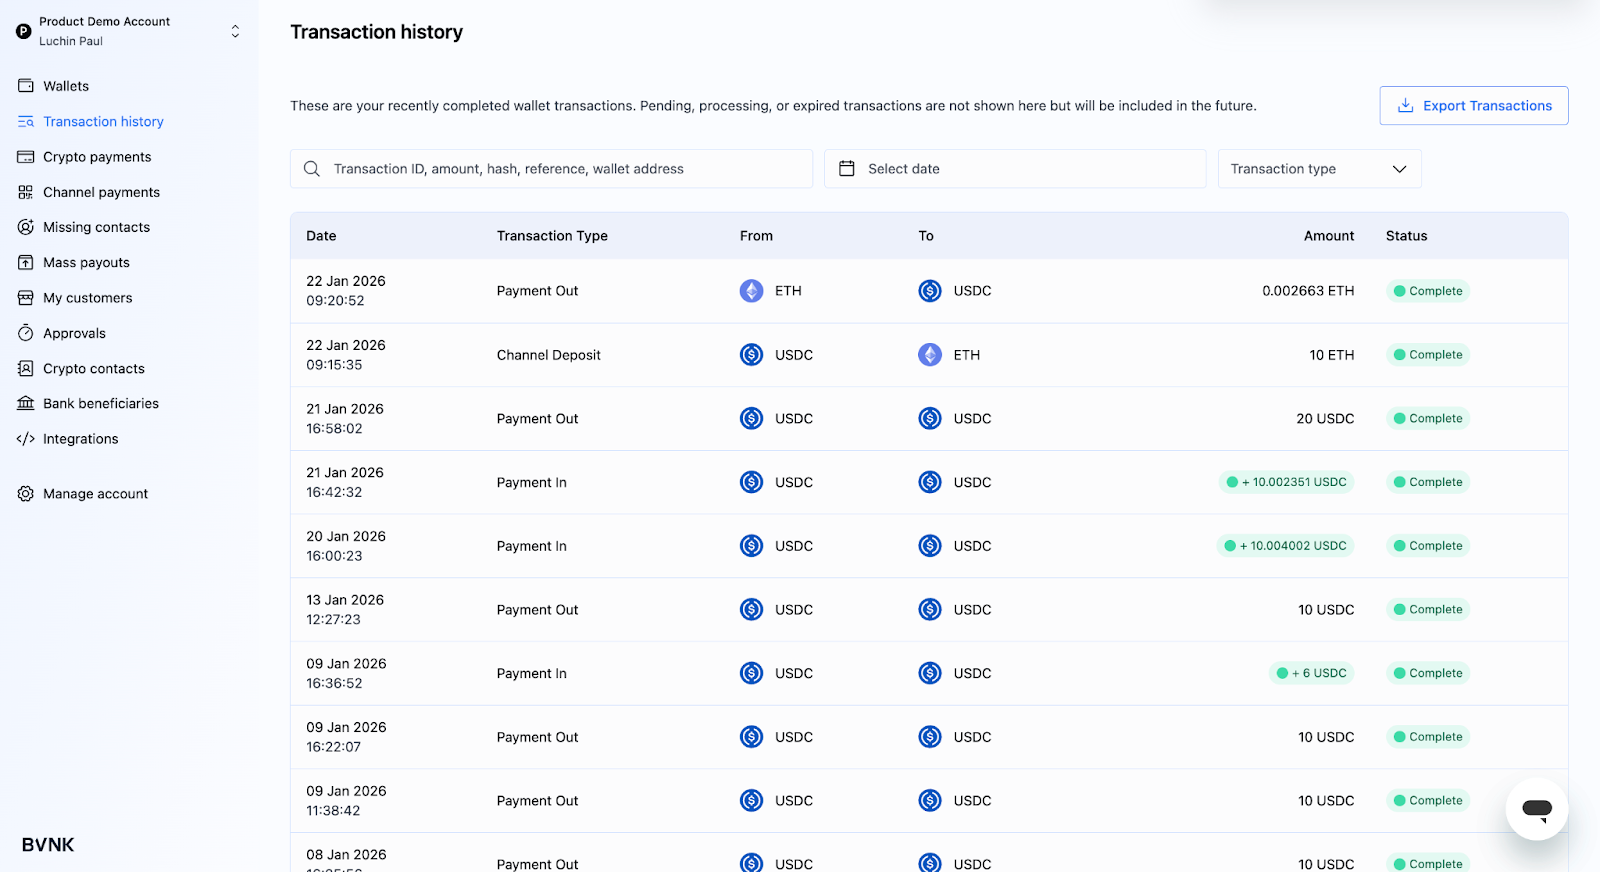The height and width of the screenshot is (872, 1600).
Task: Click Export Transactions button
Action: [1473, 106]
